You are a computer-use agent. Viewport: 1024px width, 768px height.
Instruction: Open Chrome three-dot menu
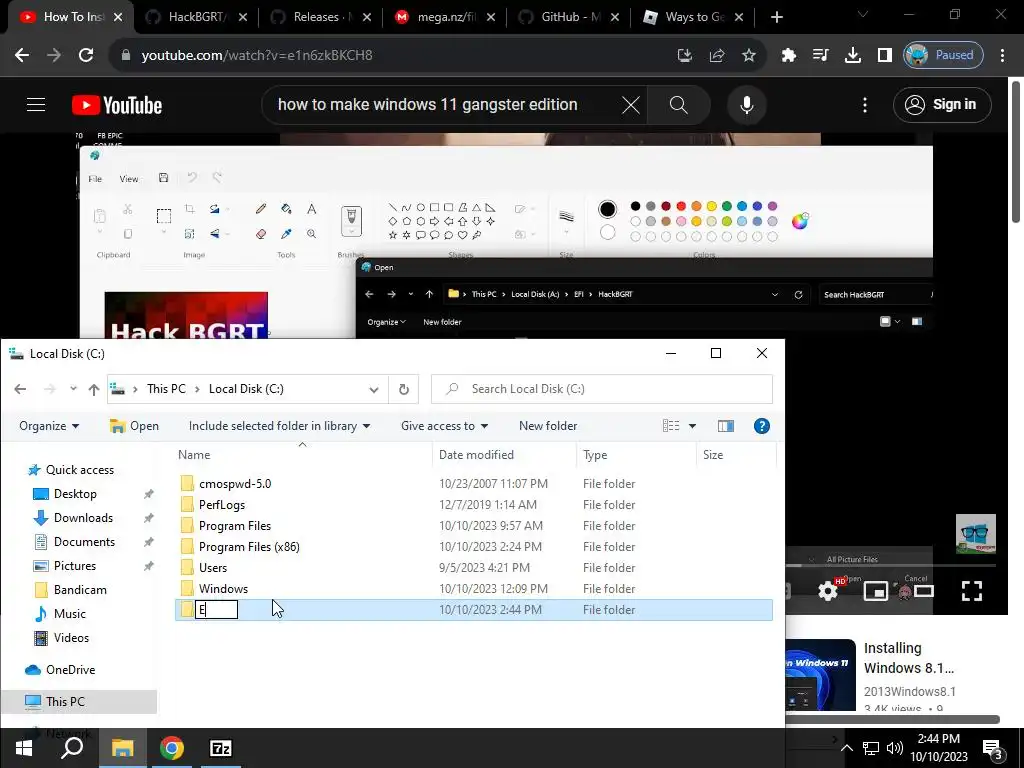[1002, 56]
